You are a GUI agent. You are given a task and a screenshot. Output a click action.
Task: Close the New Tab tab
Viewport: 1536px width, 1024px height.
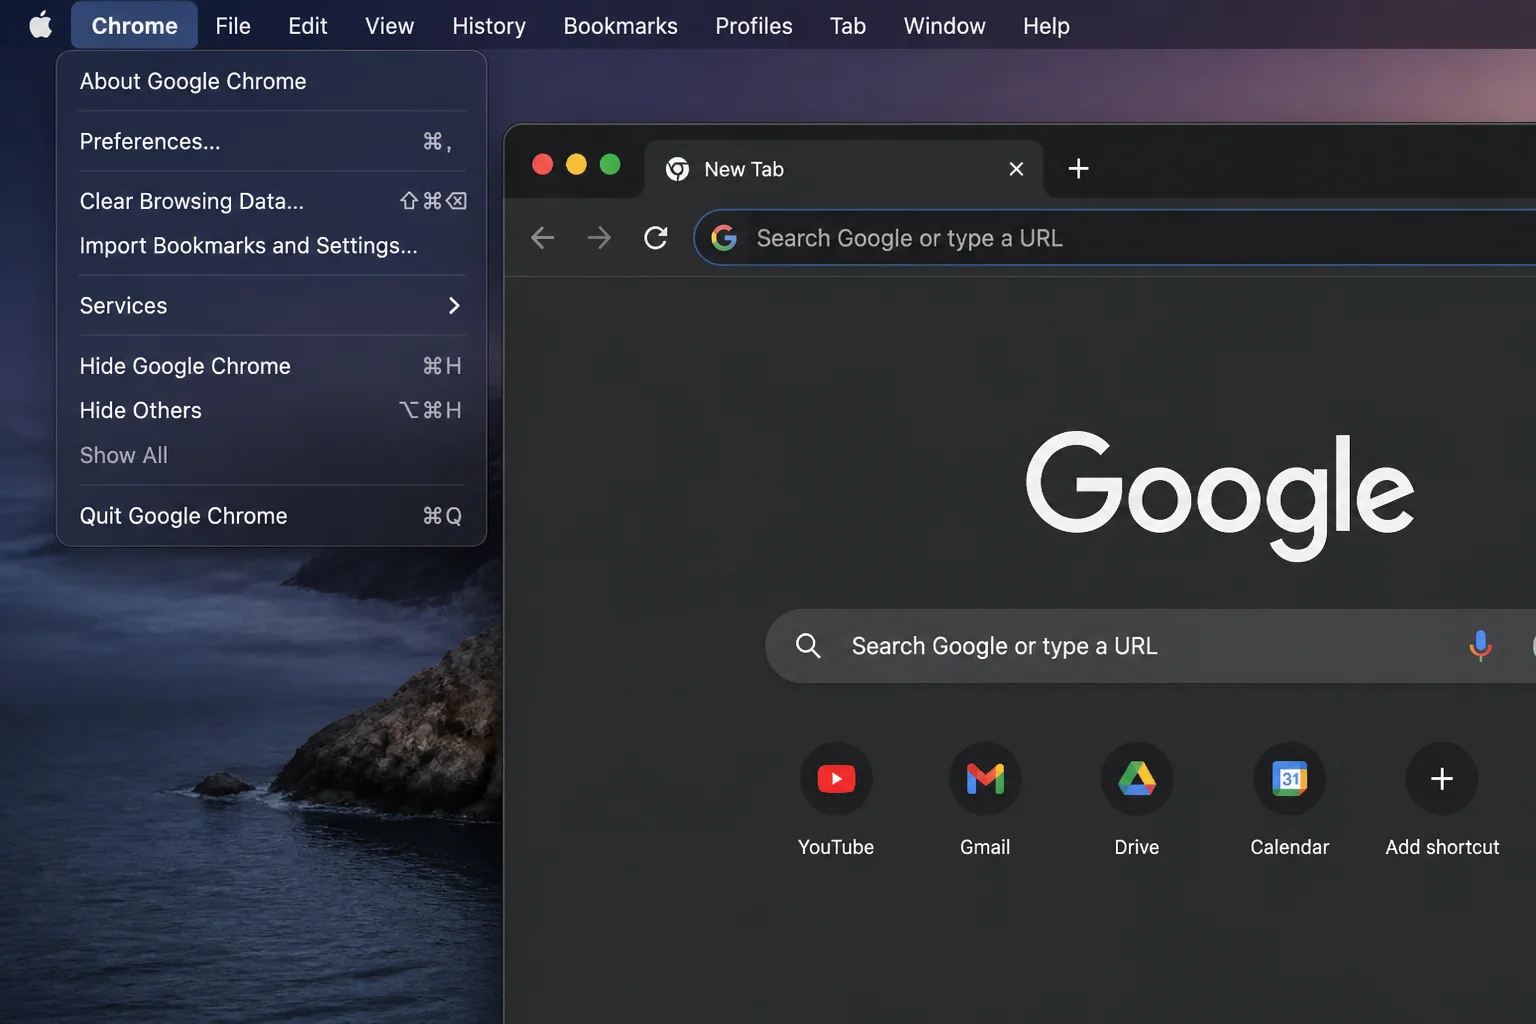(x=1016, y=169)
